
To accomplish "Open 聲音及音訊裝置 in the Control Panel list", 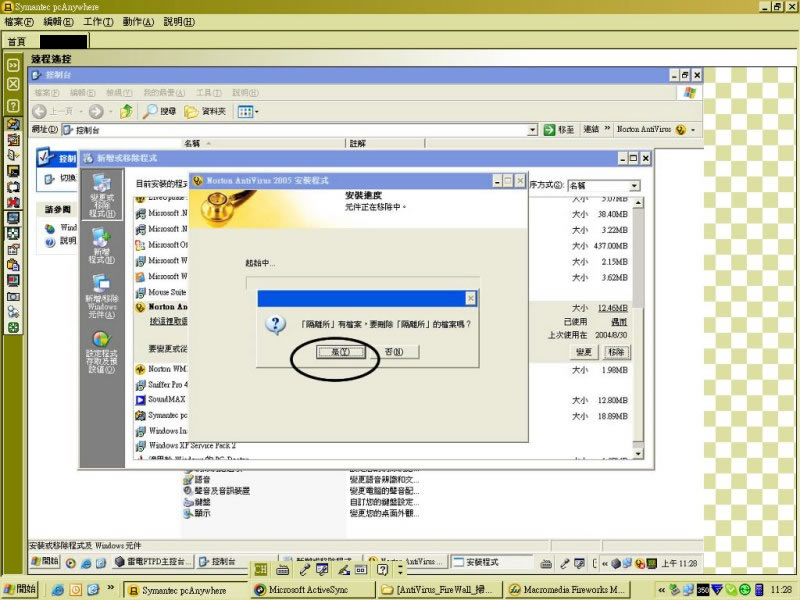I will (216, 491).
